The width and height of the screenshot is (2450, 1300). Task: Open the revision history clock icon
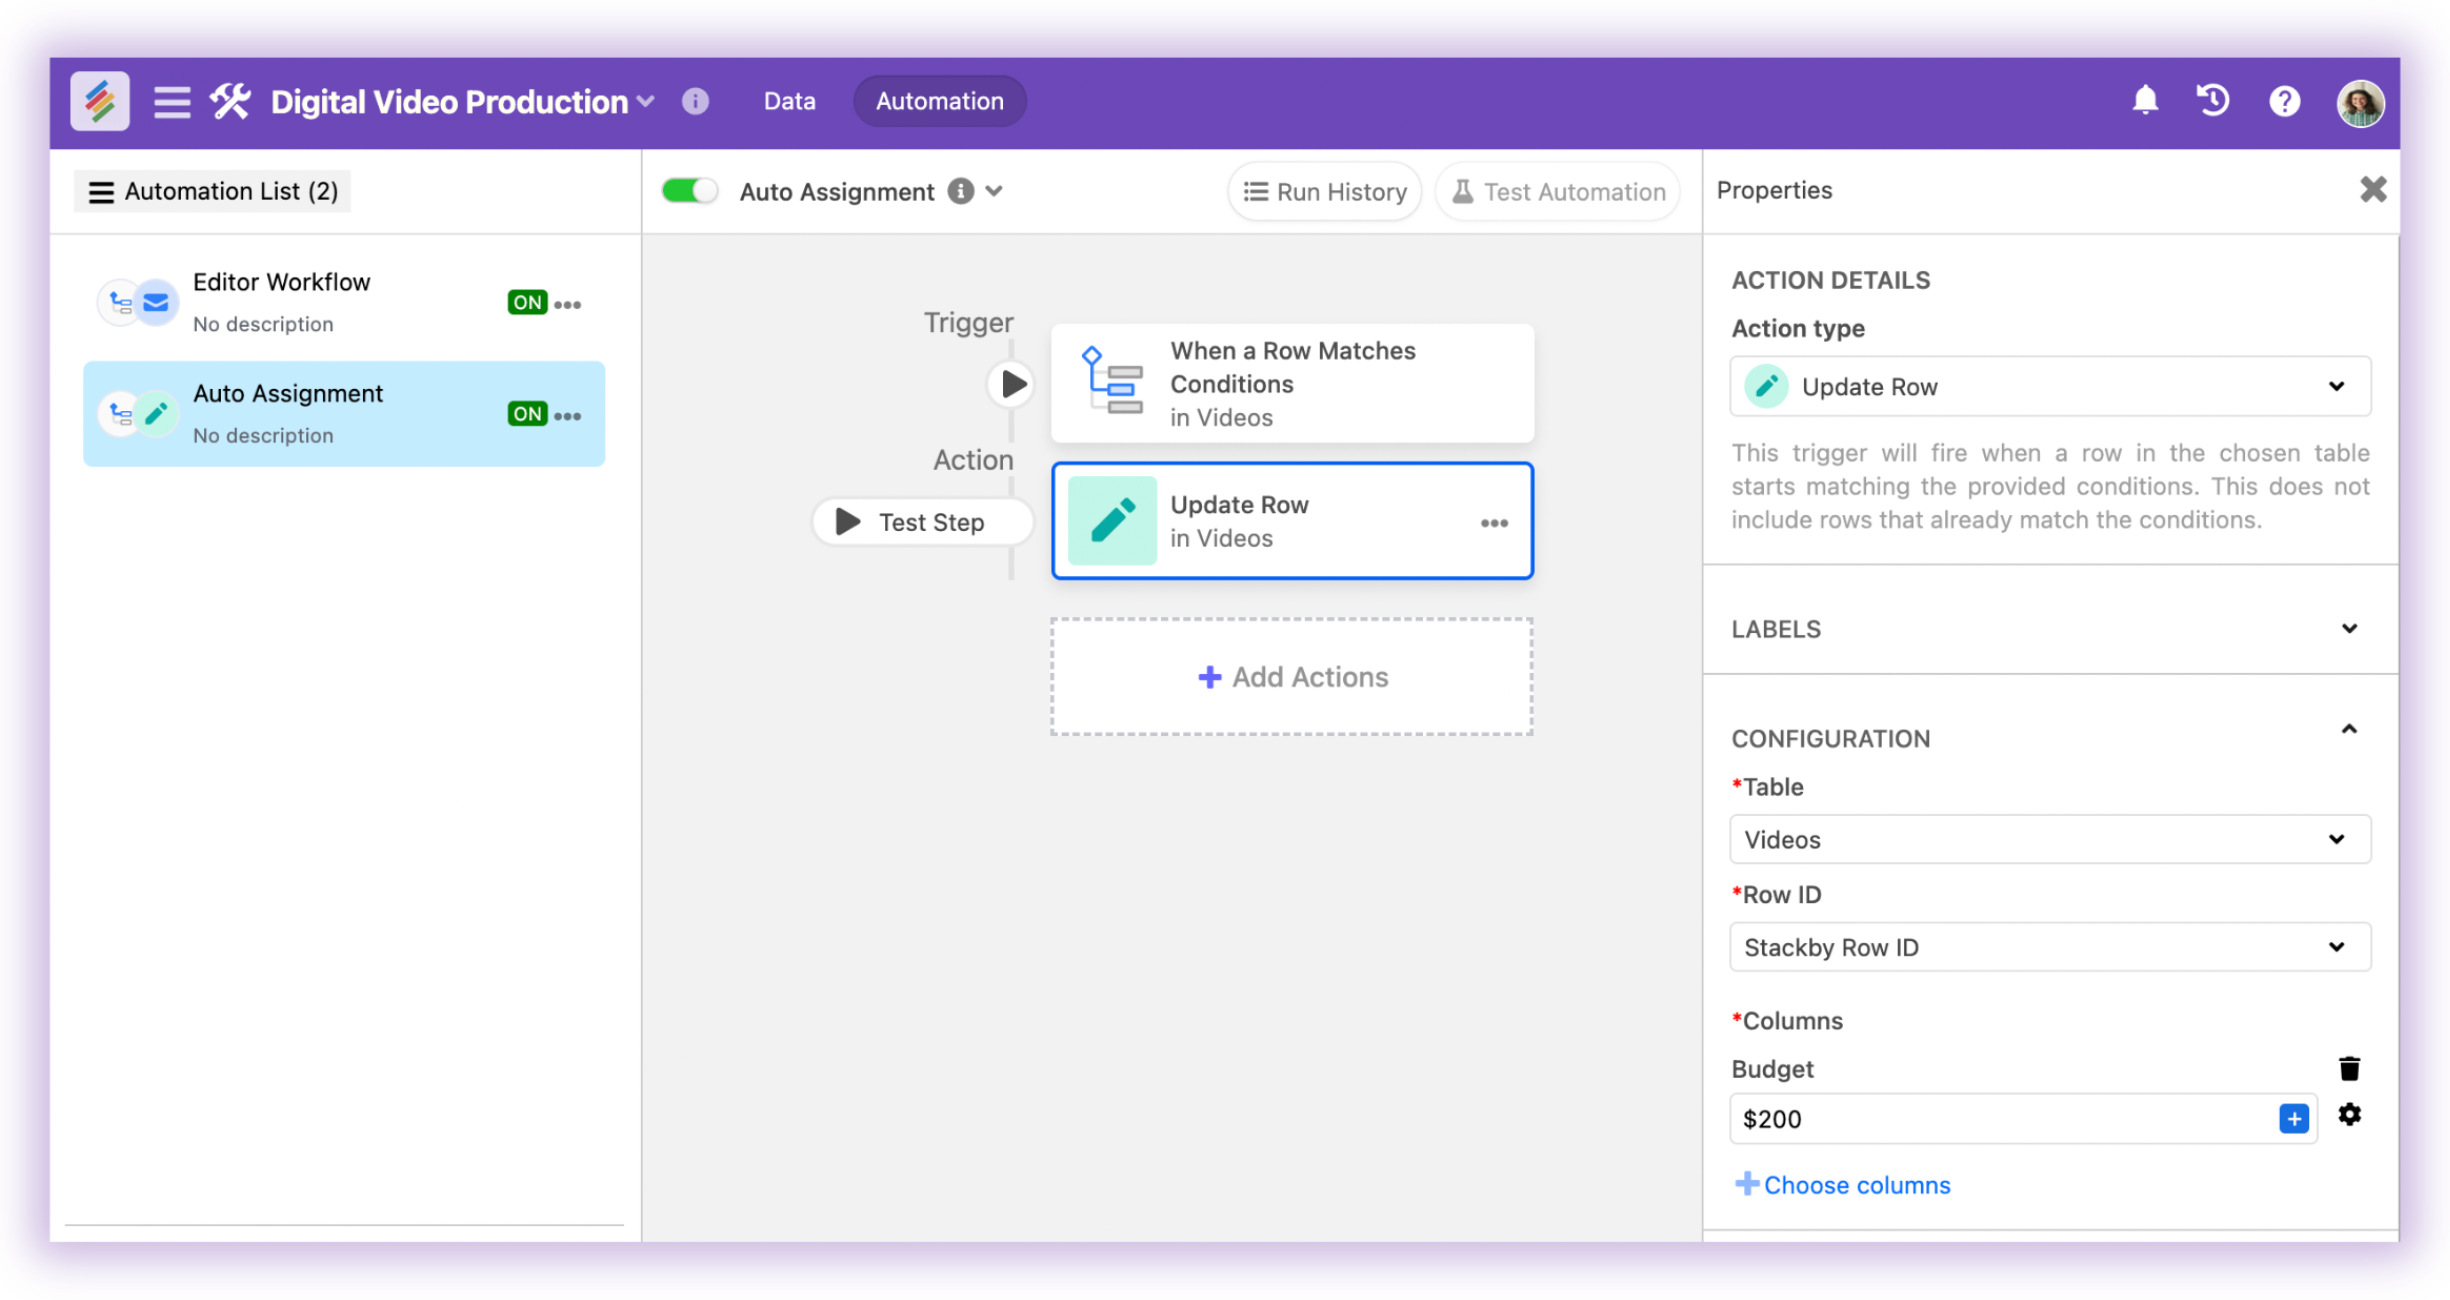coord(2213,101)
